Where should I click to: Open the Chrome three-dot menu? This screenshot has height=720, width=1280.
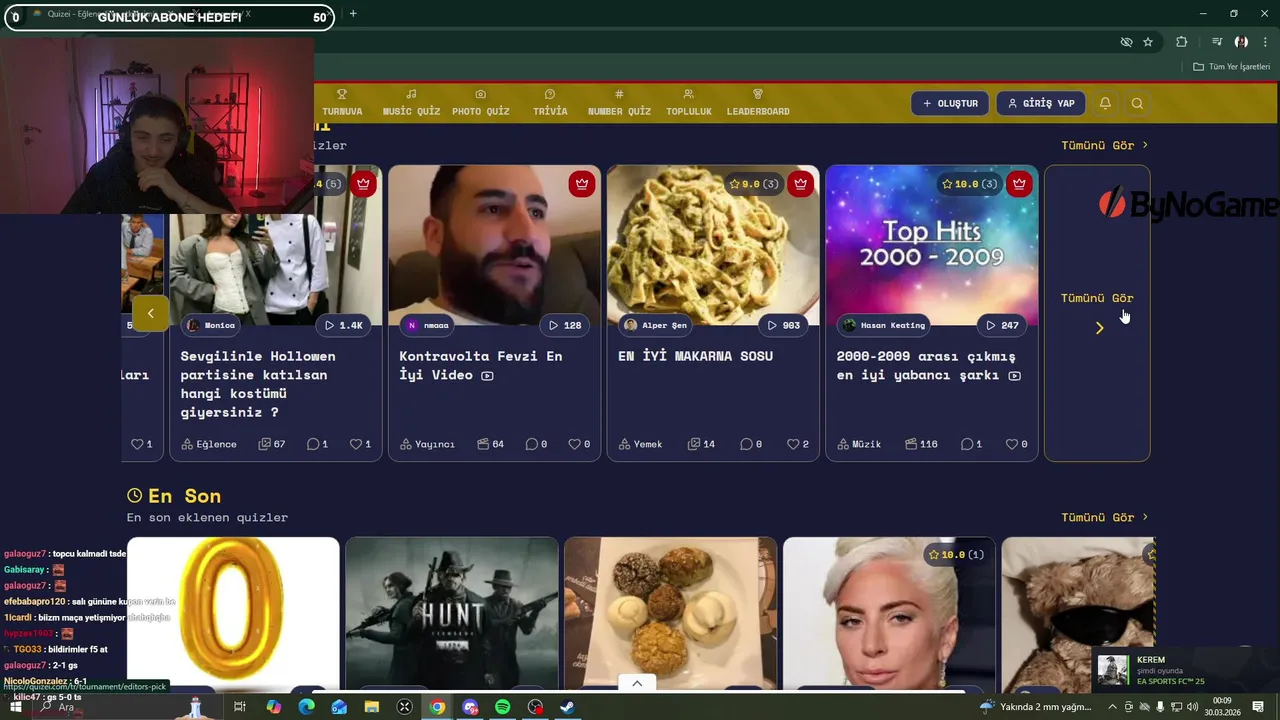click(x=1265, y=42)
